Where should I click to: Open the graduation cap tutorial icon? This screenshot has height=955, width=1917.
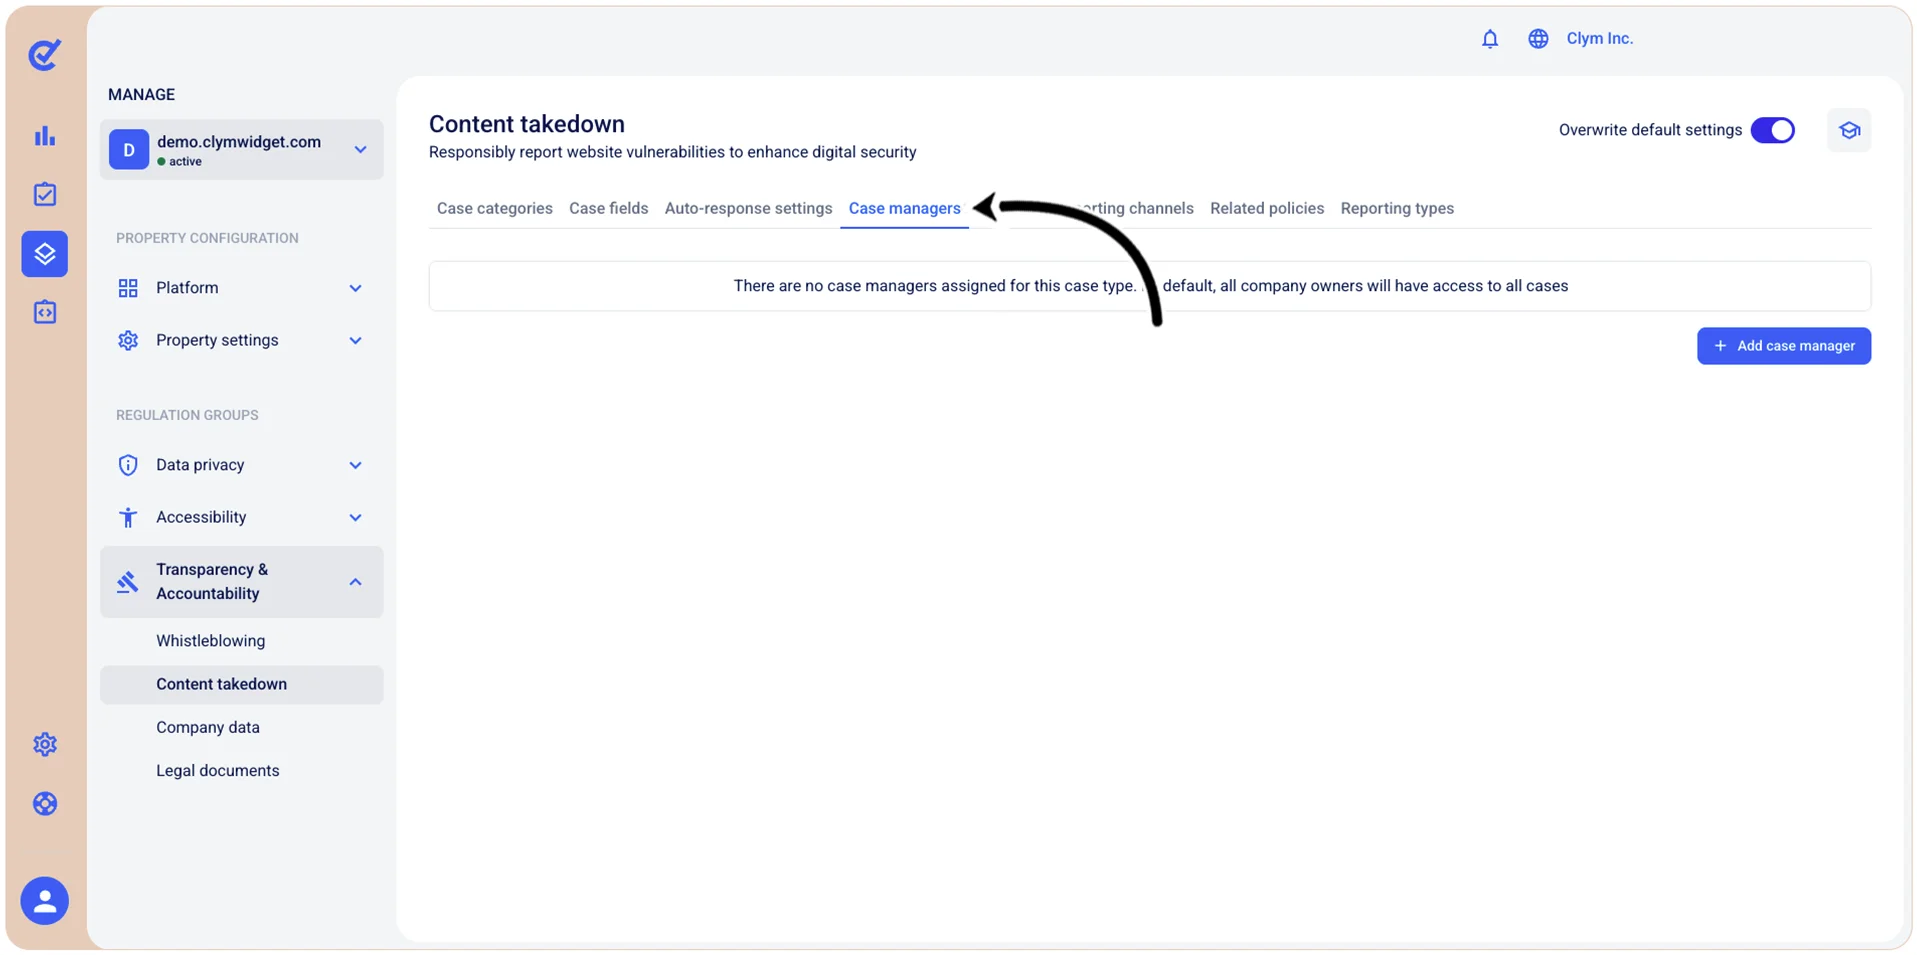[1849, 130]
